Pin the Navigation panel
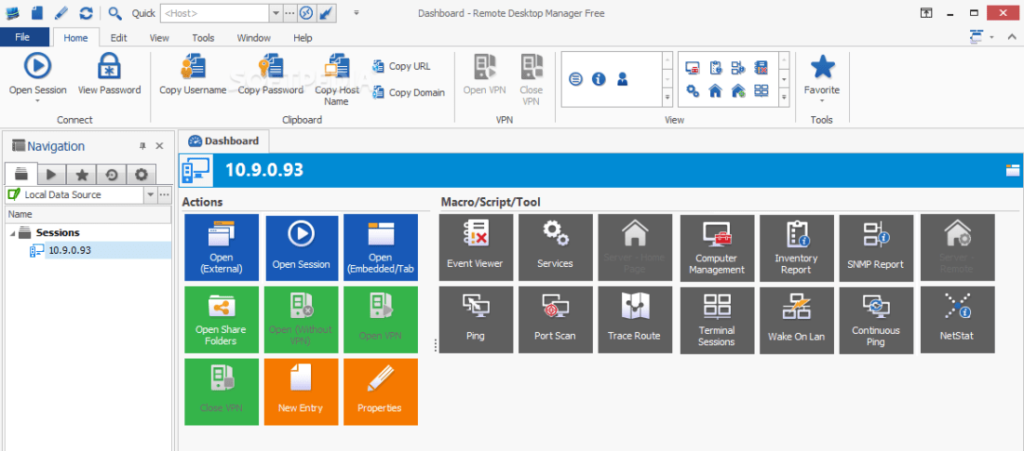This screenshot has width=1024, height=451. point(142,146)
